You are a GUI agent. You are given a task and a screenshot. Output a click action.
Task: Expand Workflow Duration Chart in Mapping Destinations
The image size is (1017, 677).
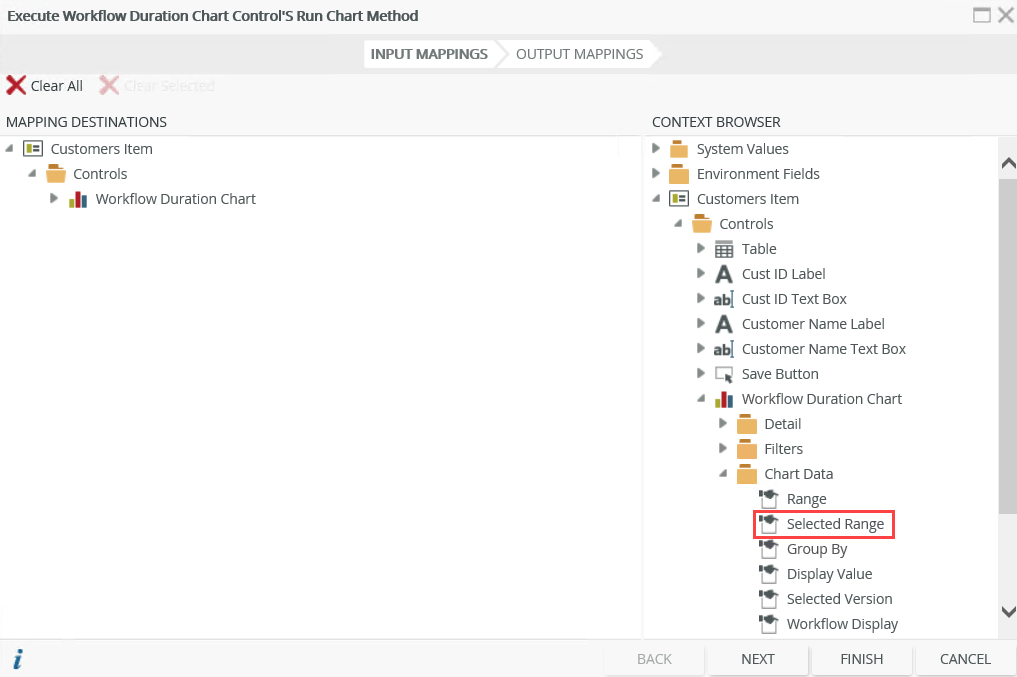tap(54, 198)
